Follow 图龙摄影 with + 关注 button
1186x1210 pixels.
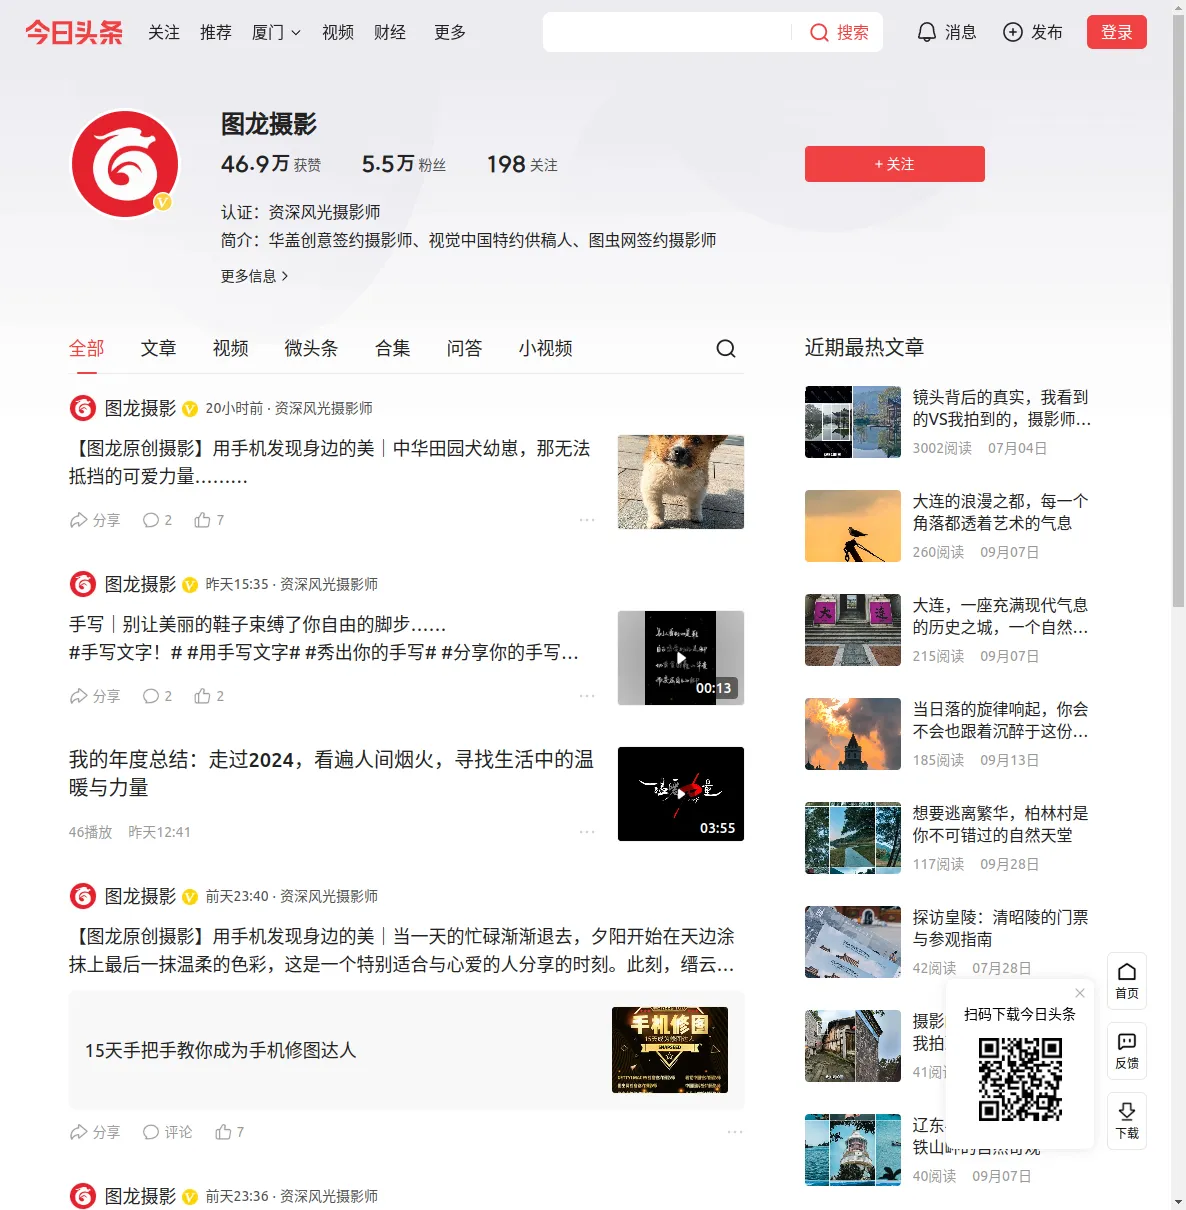tap(895, 164)
